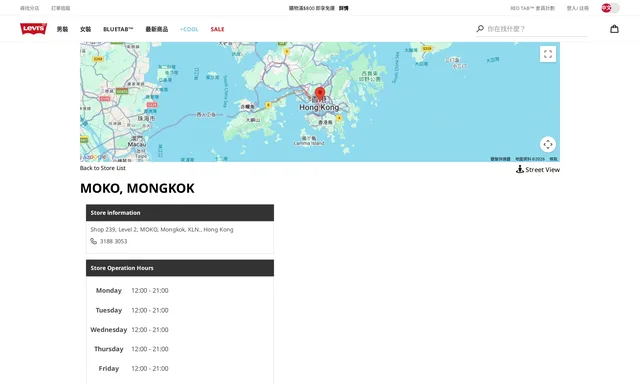
Task: Open the 最新商品 menu
Action: pos(157,29)
